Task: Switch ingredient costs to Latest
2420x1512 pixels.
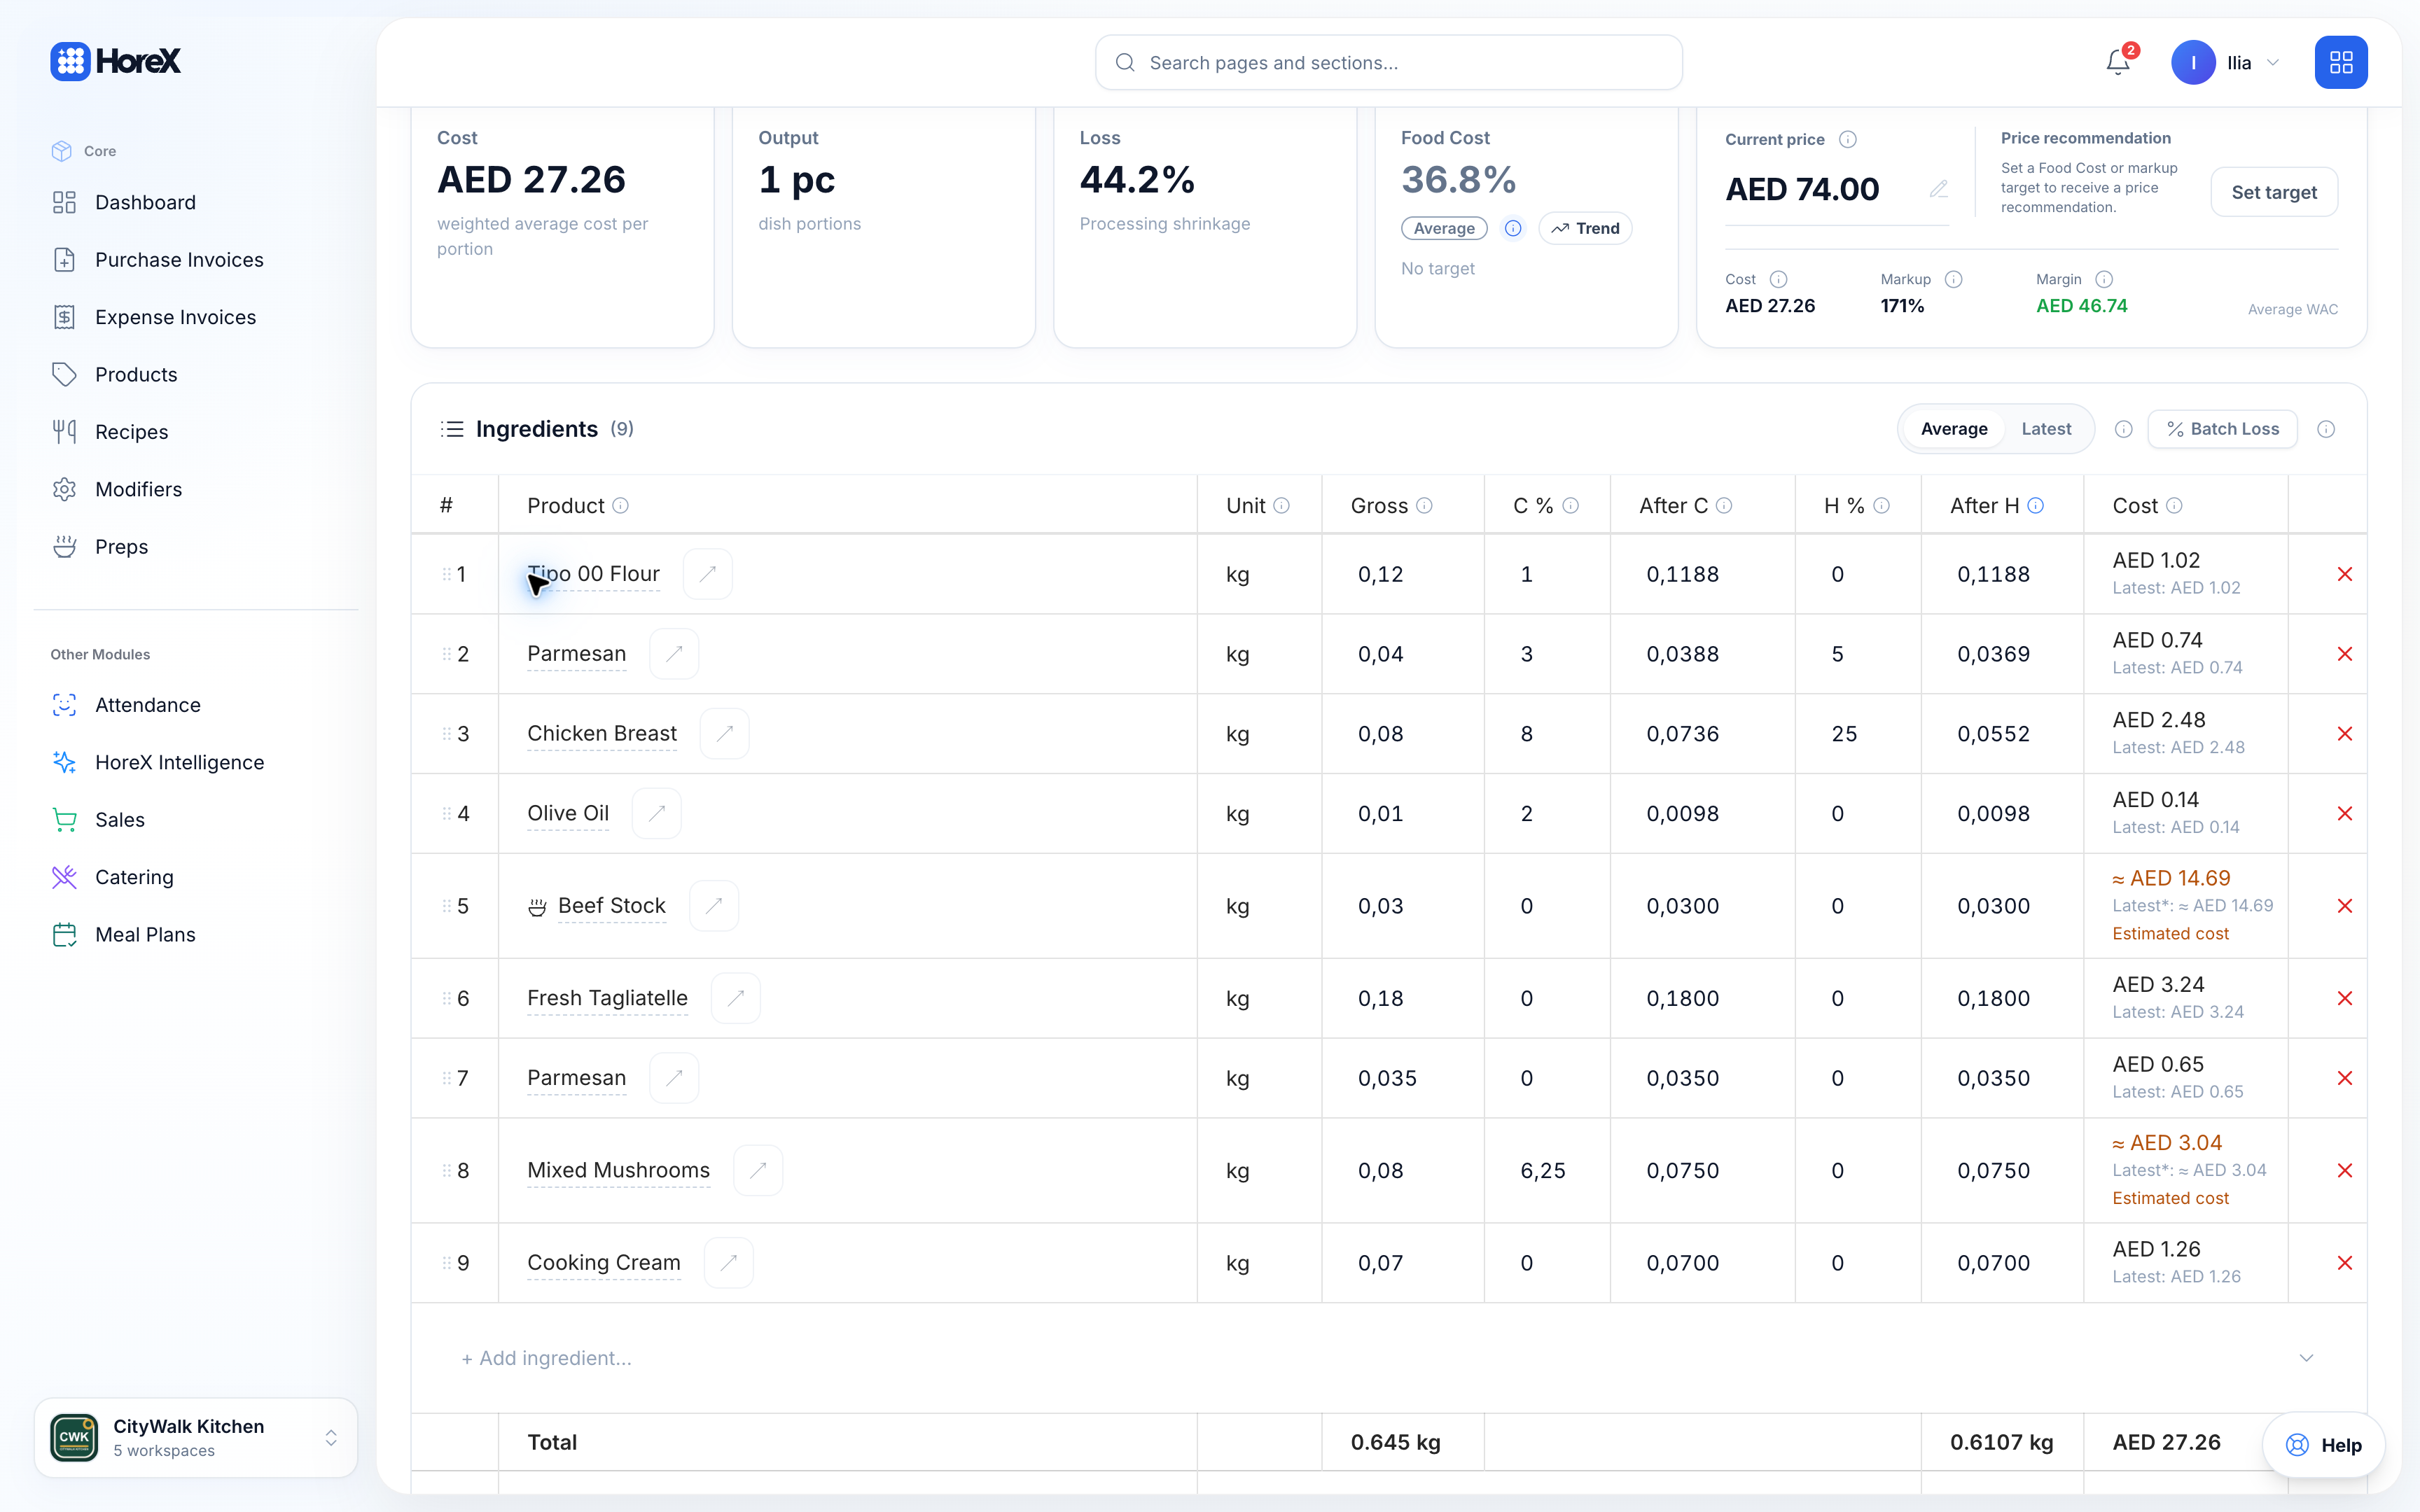Action: 2046,429
